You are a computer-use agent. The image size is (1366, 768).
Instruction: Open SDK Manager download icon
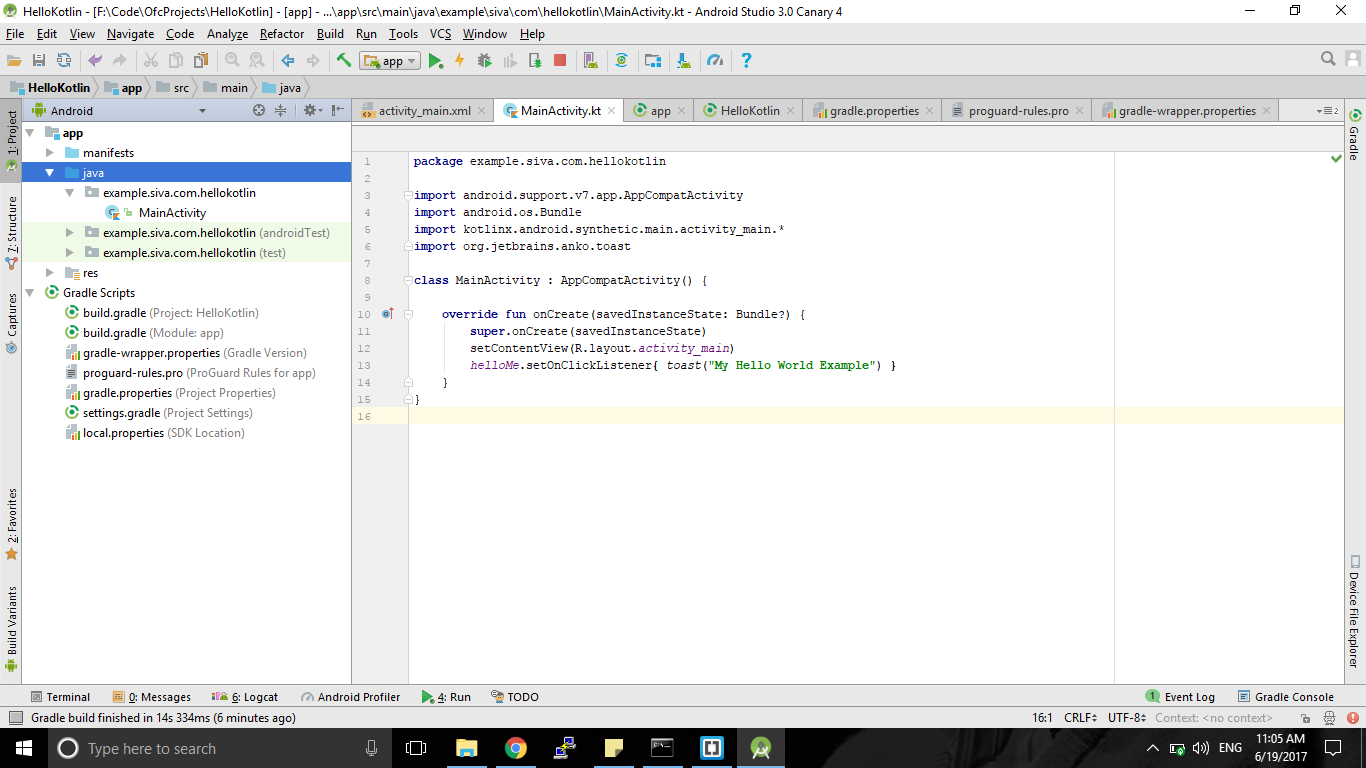coord(683,60)
